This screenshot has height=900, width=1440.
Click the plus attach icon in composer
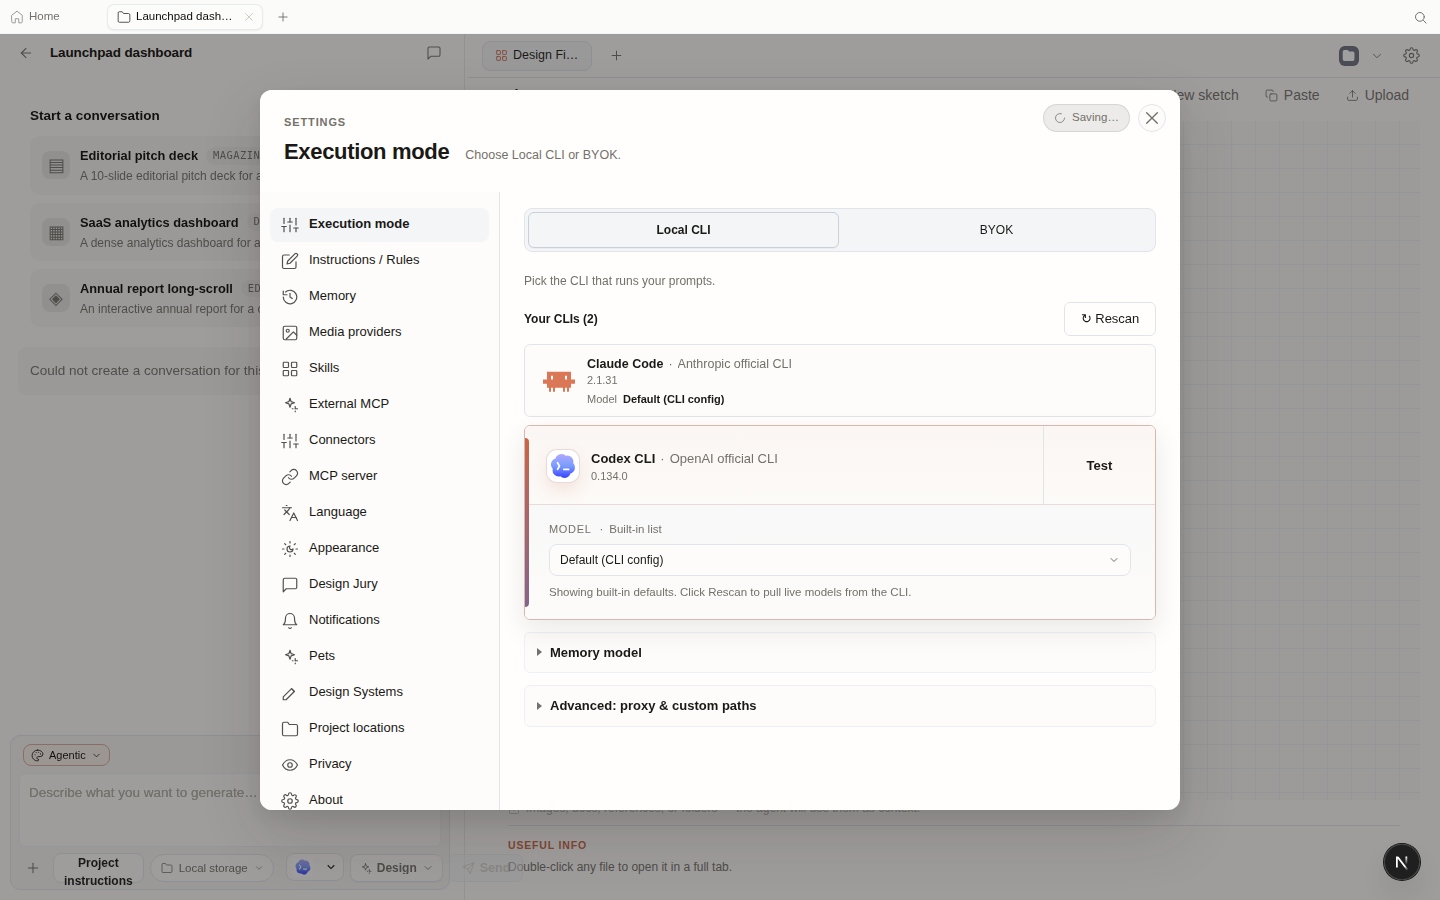(33, 868)
